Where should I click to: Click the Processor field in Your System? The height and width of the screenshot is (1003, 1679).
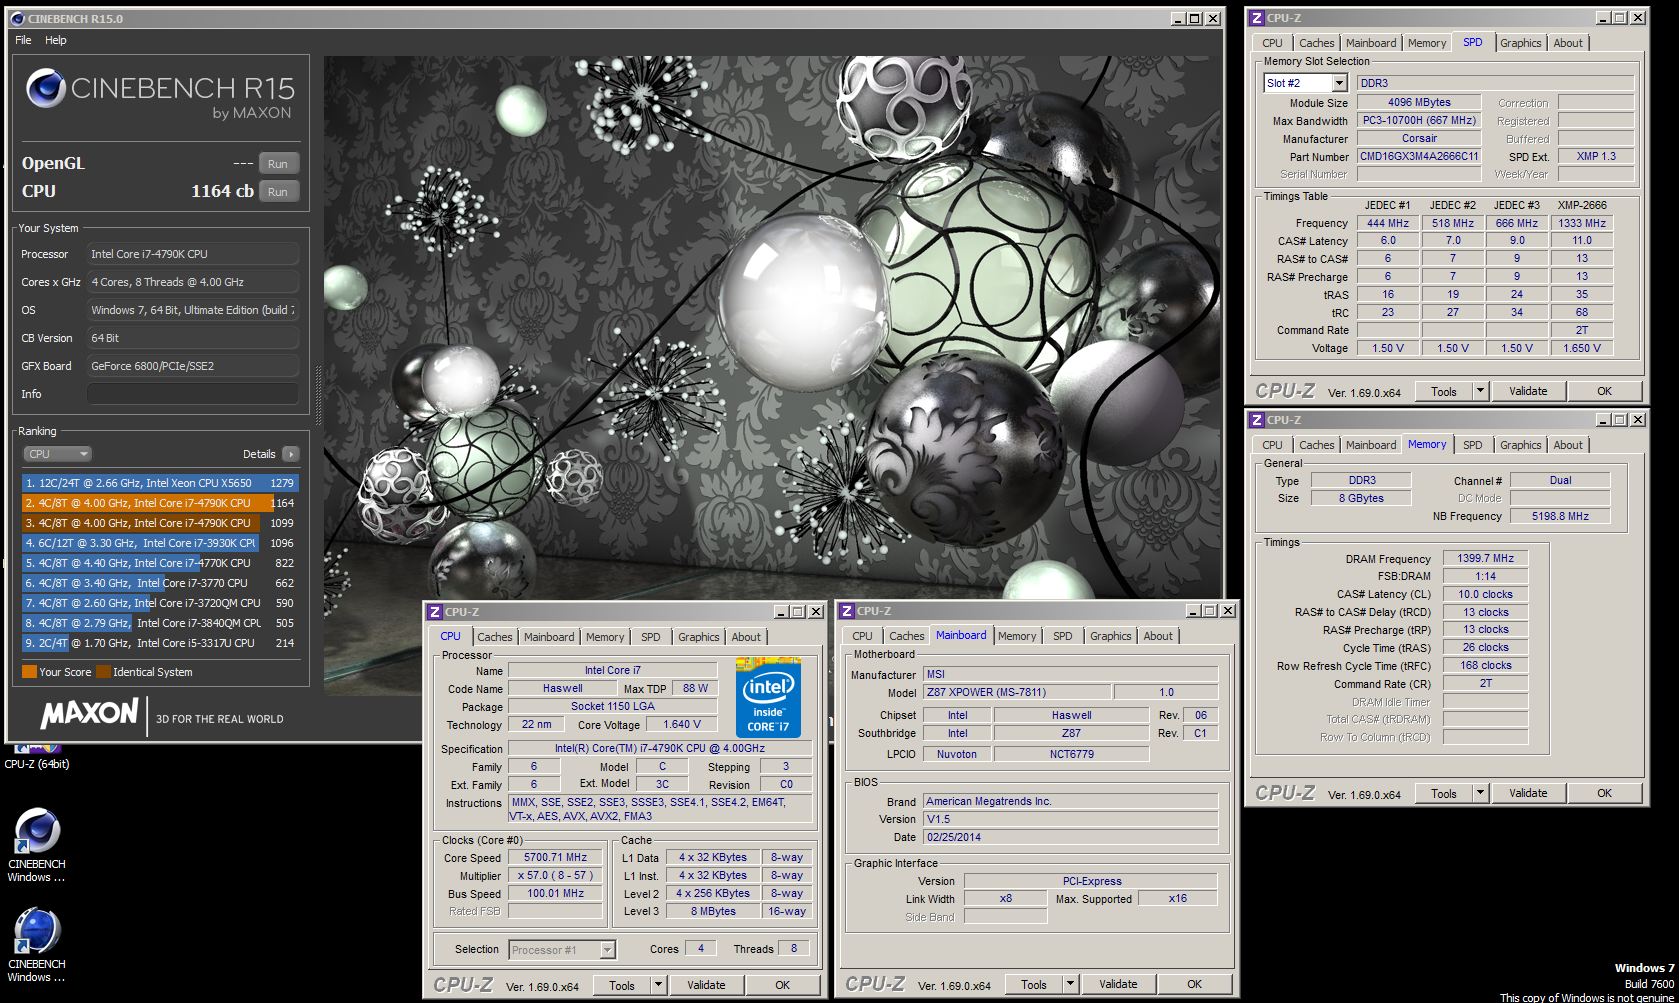[192, 254]
